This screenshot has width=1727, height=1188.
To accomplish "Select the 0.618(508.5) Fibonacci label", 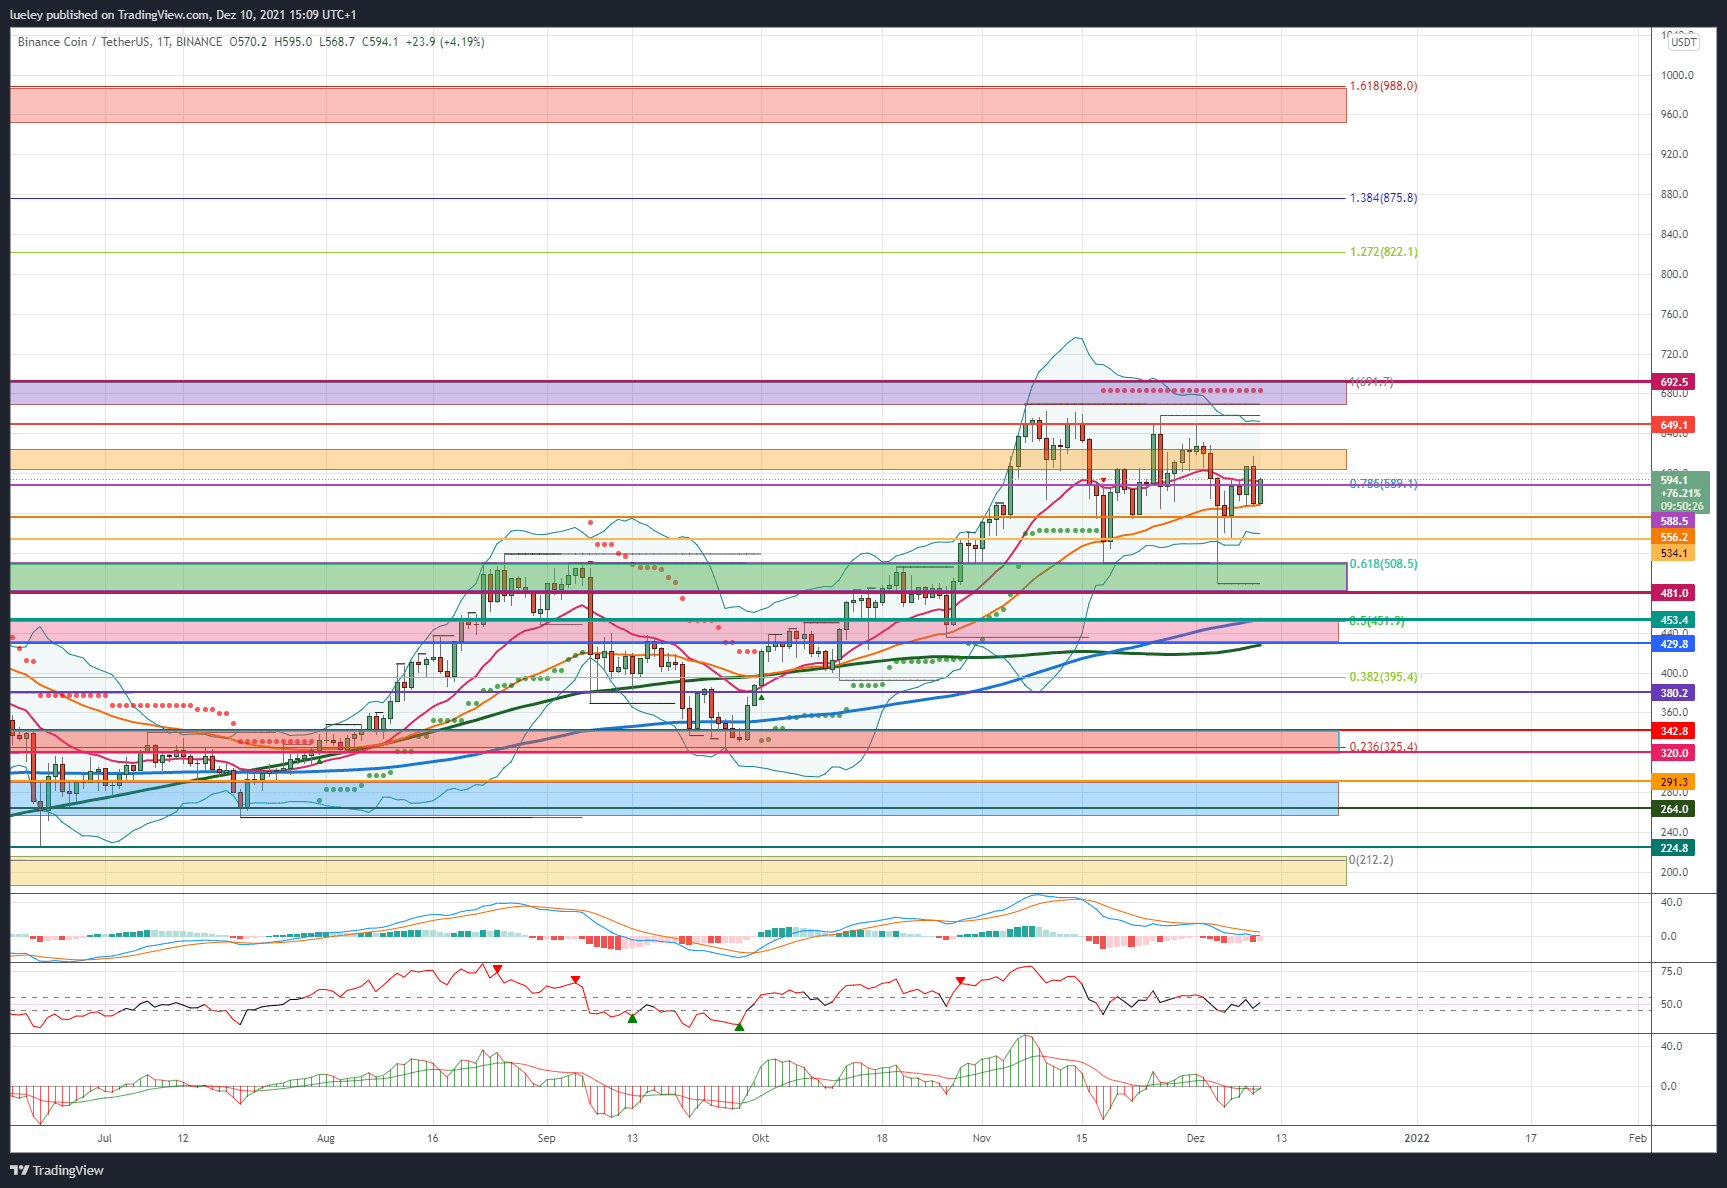I will point(1383,564).
